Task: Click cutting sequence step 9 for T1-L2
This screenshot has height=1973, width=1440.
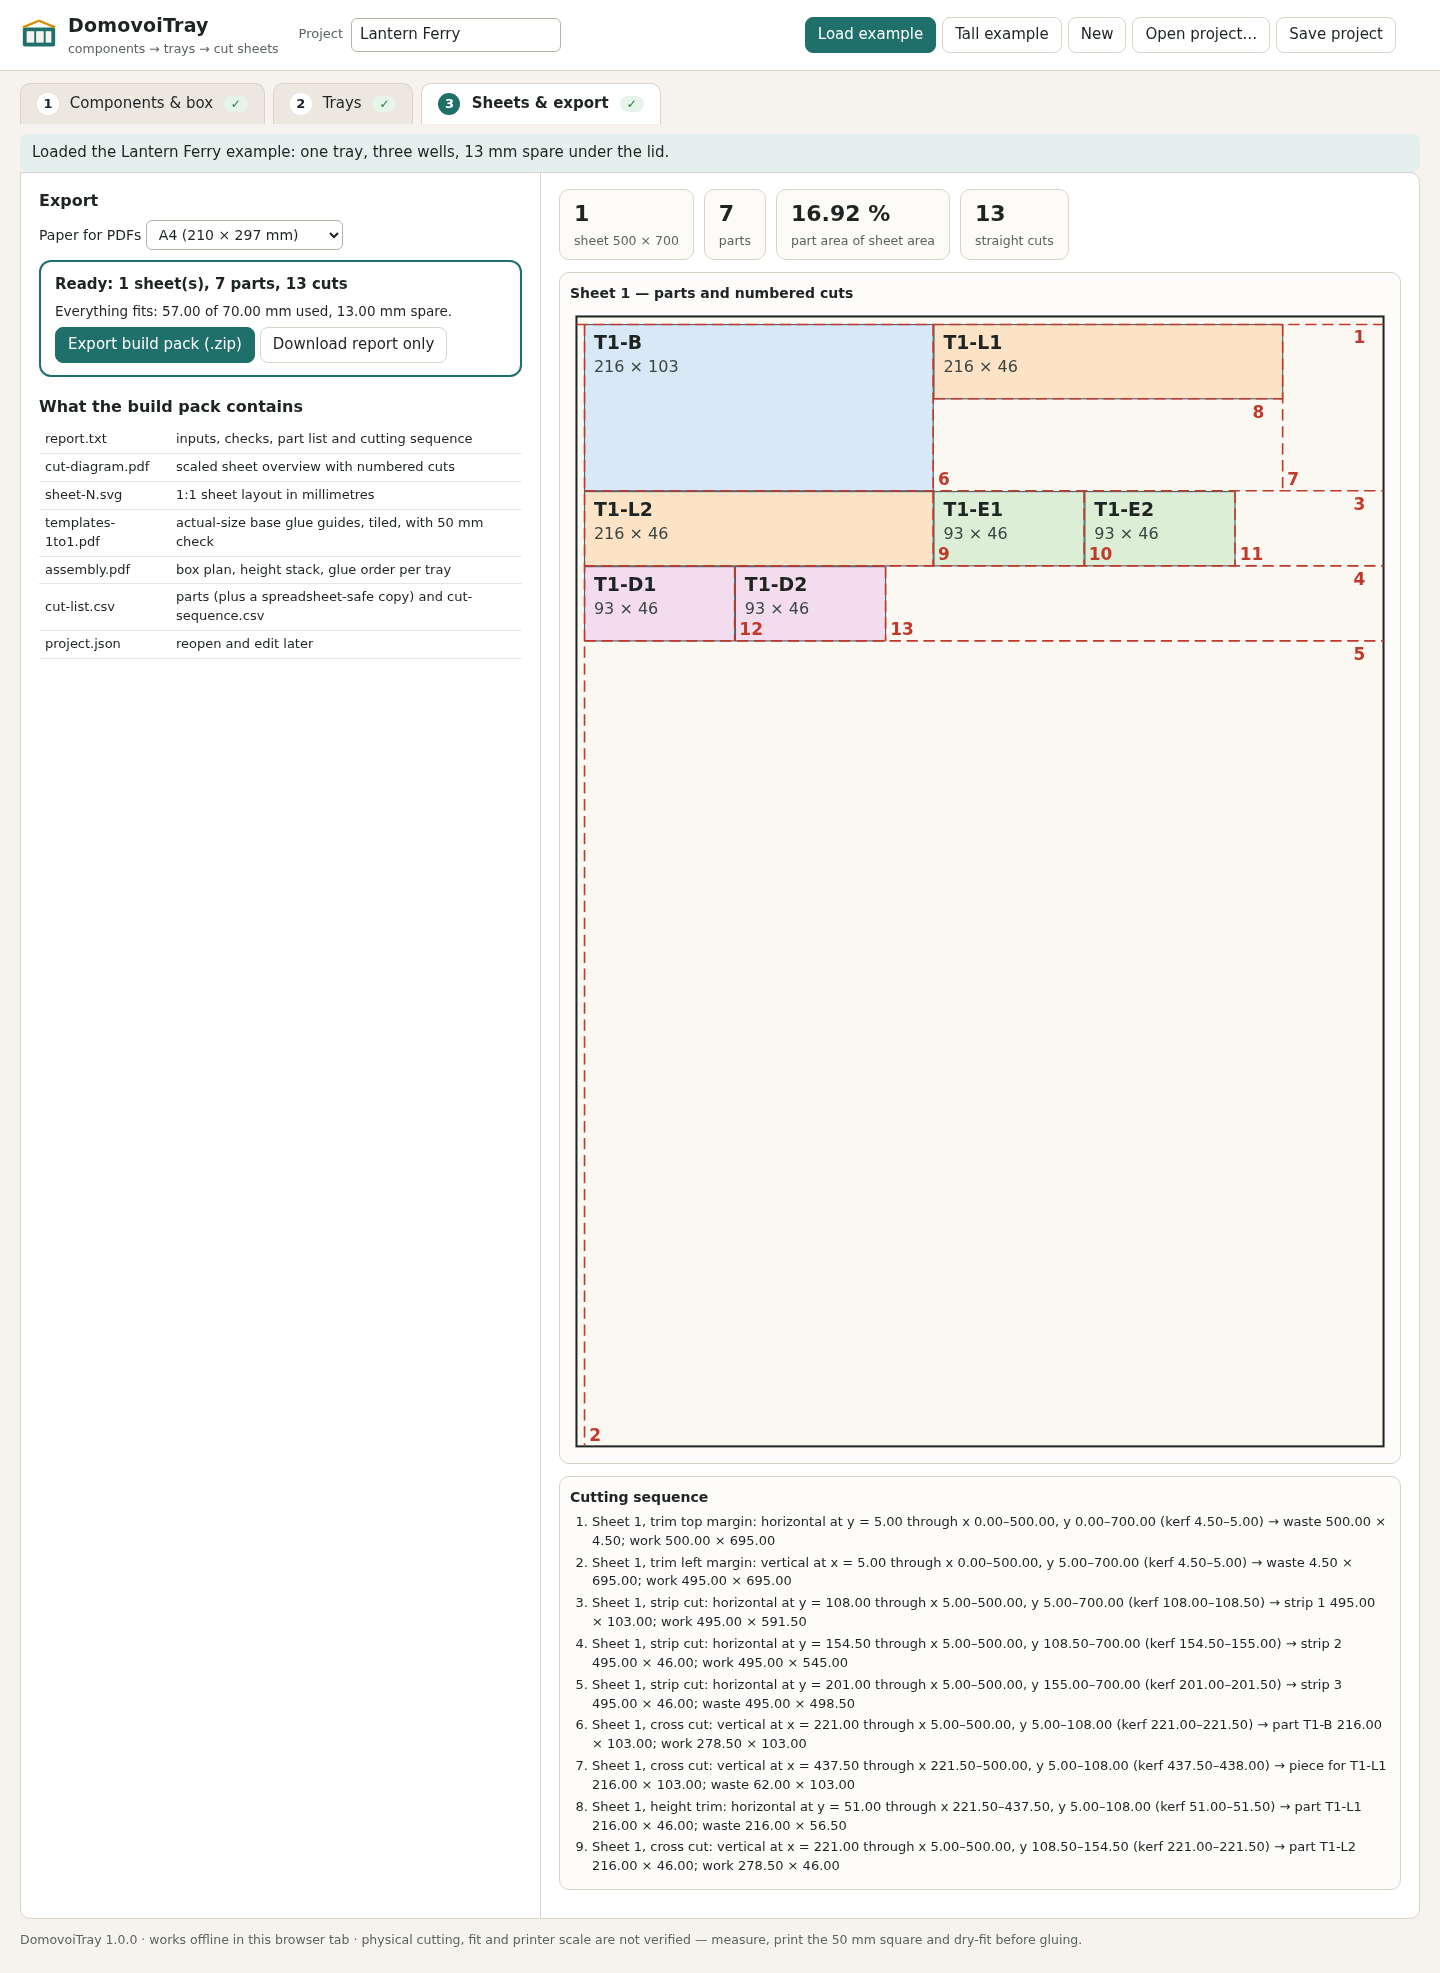Action: [x=988, y=1856]
